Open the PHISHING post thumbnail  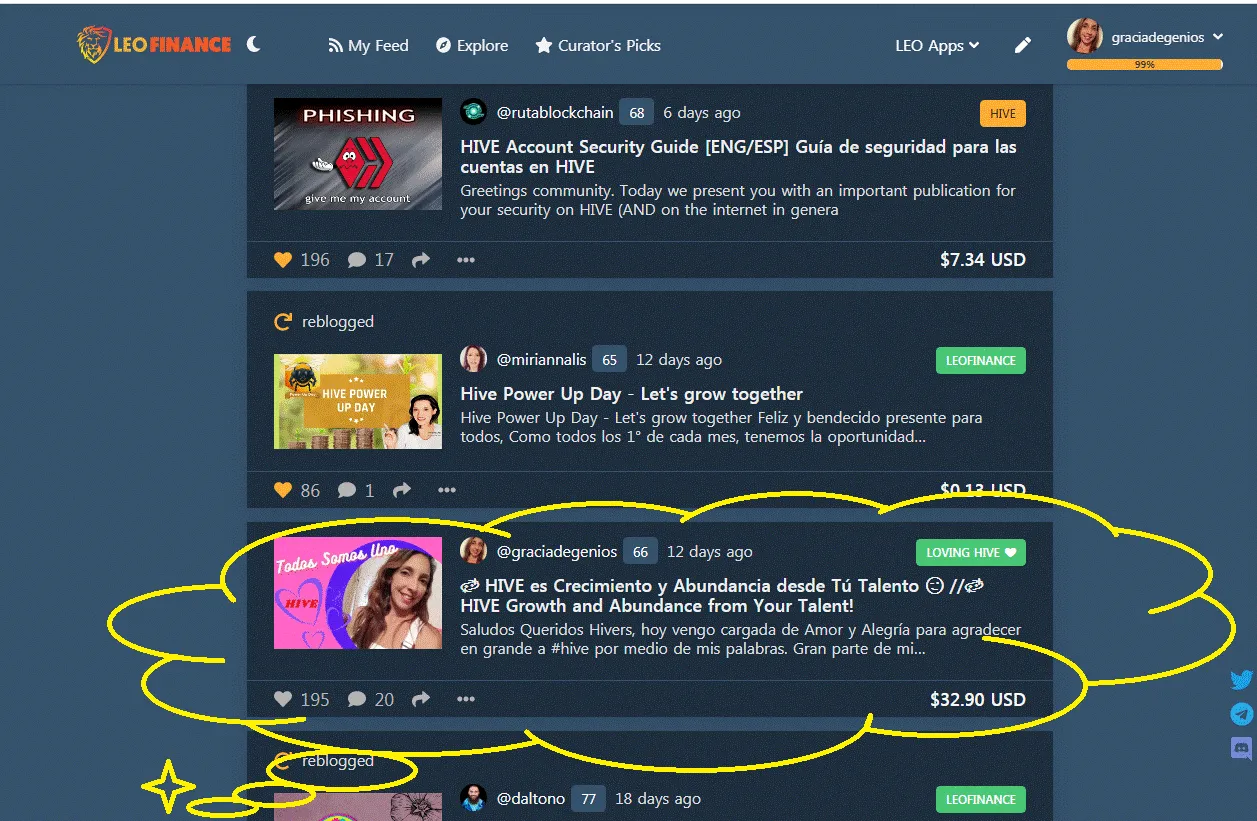click(x=358, y=154)
